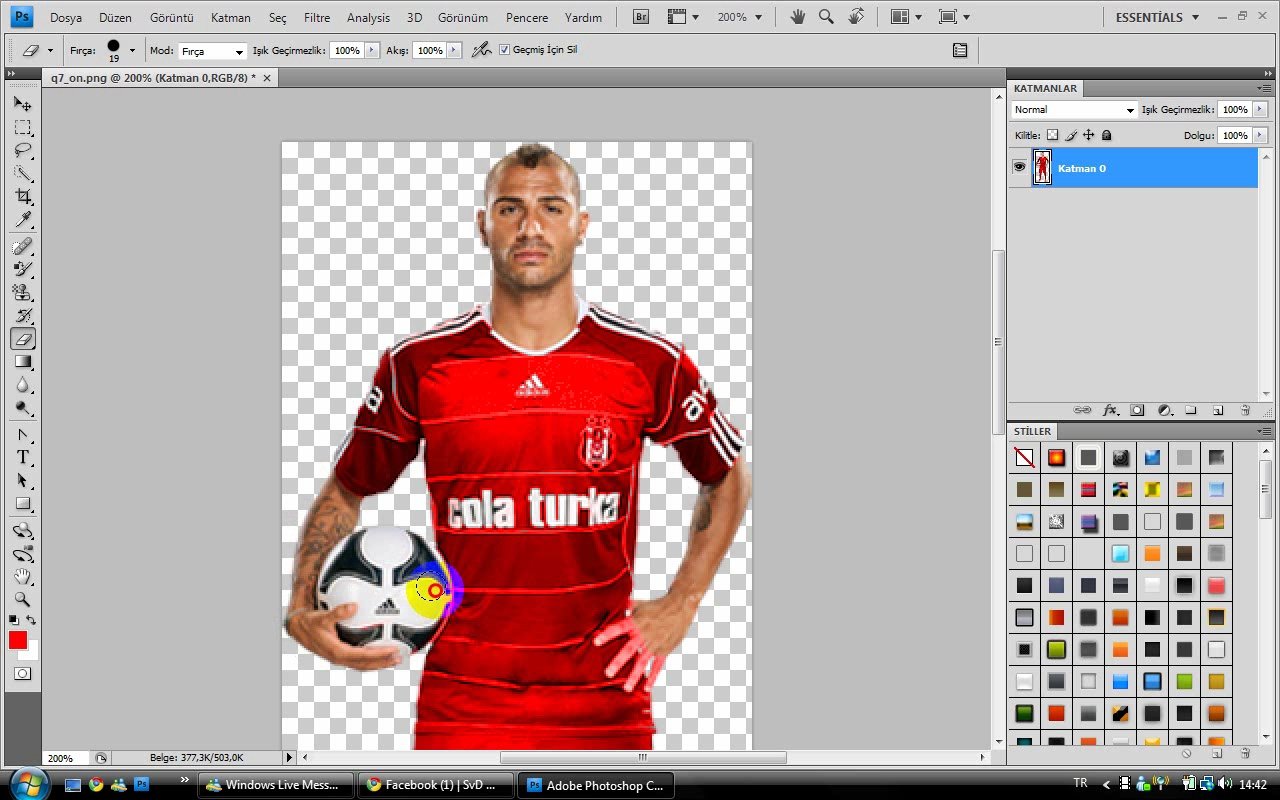Open the Normal blend mode dropdown
Viewport: 1280px width, 800px height.
(x=1074, y=110)
